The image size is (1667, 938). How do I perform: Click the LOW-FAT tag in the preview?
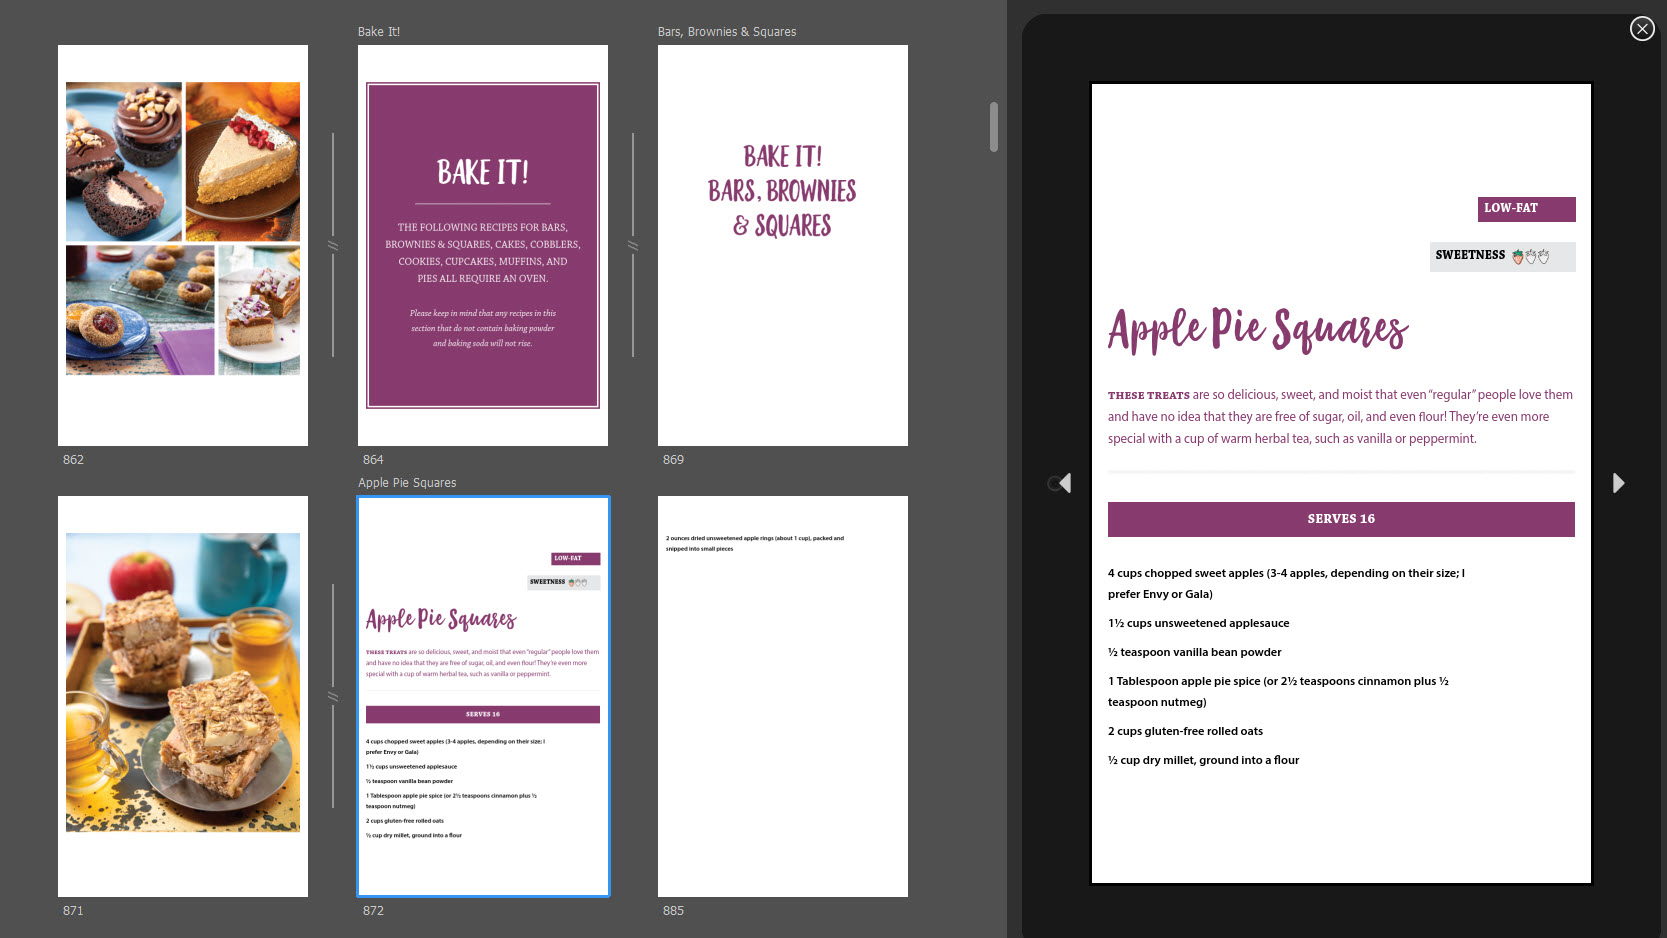click(x=1525, y=209)
